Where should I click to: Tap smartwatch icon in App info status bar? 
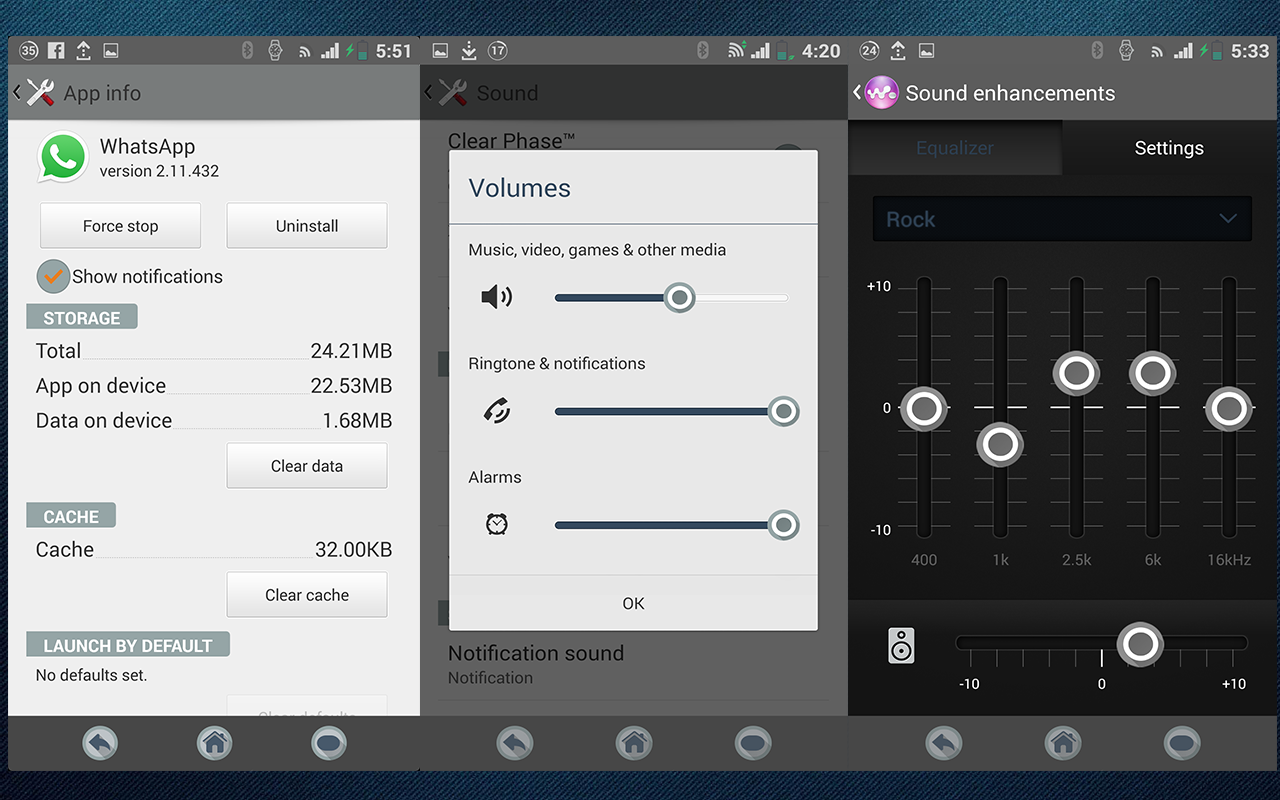click(x=275, y=51)
